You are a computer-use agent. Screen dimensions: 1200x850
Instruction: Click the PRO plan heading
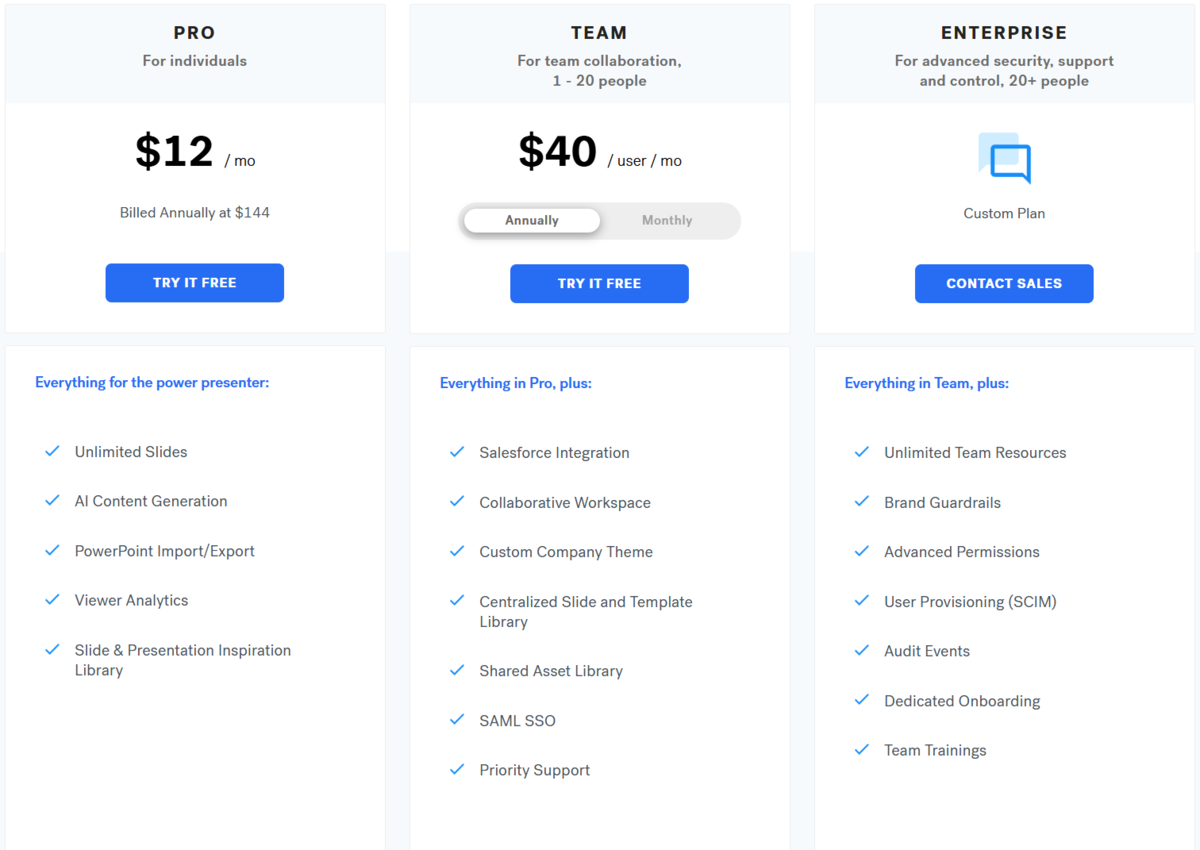195,33
